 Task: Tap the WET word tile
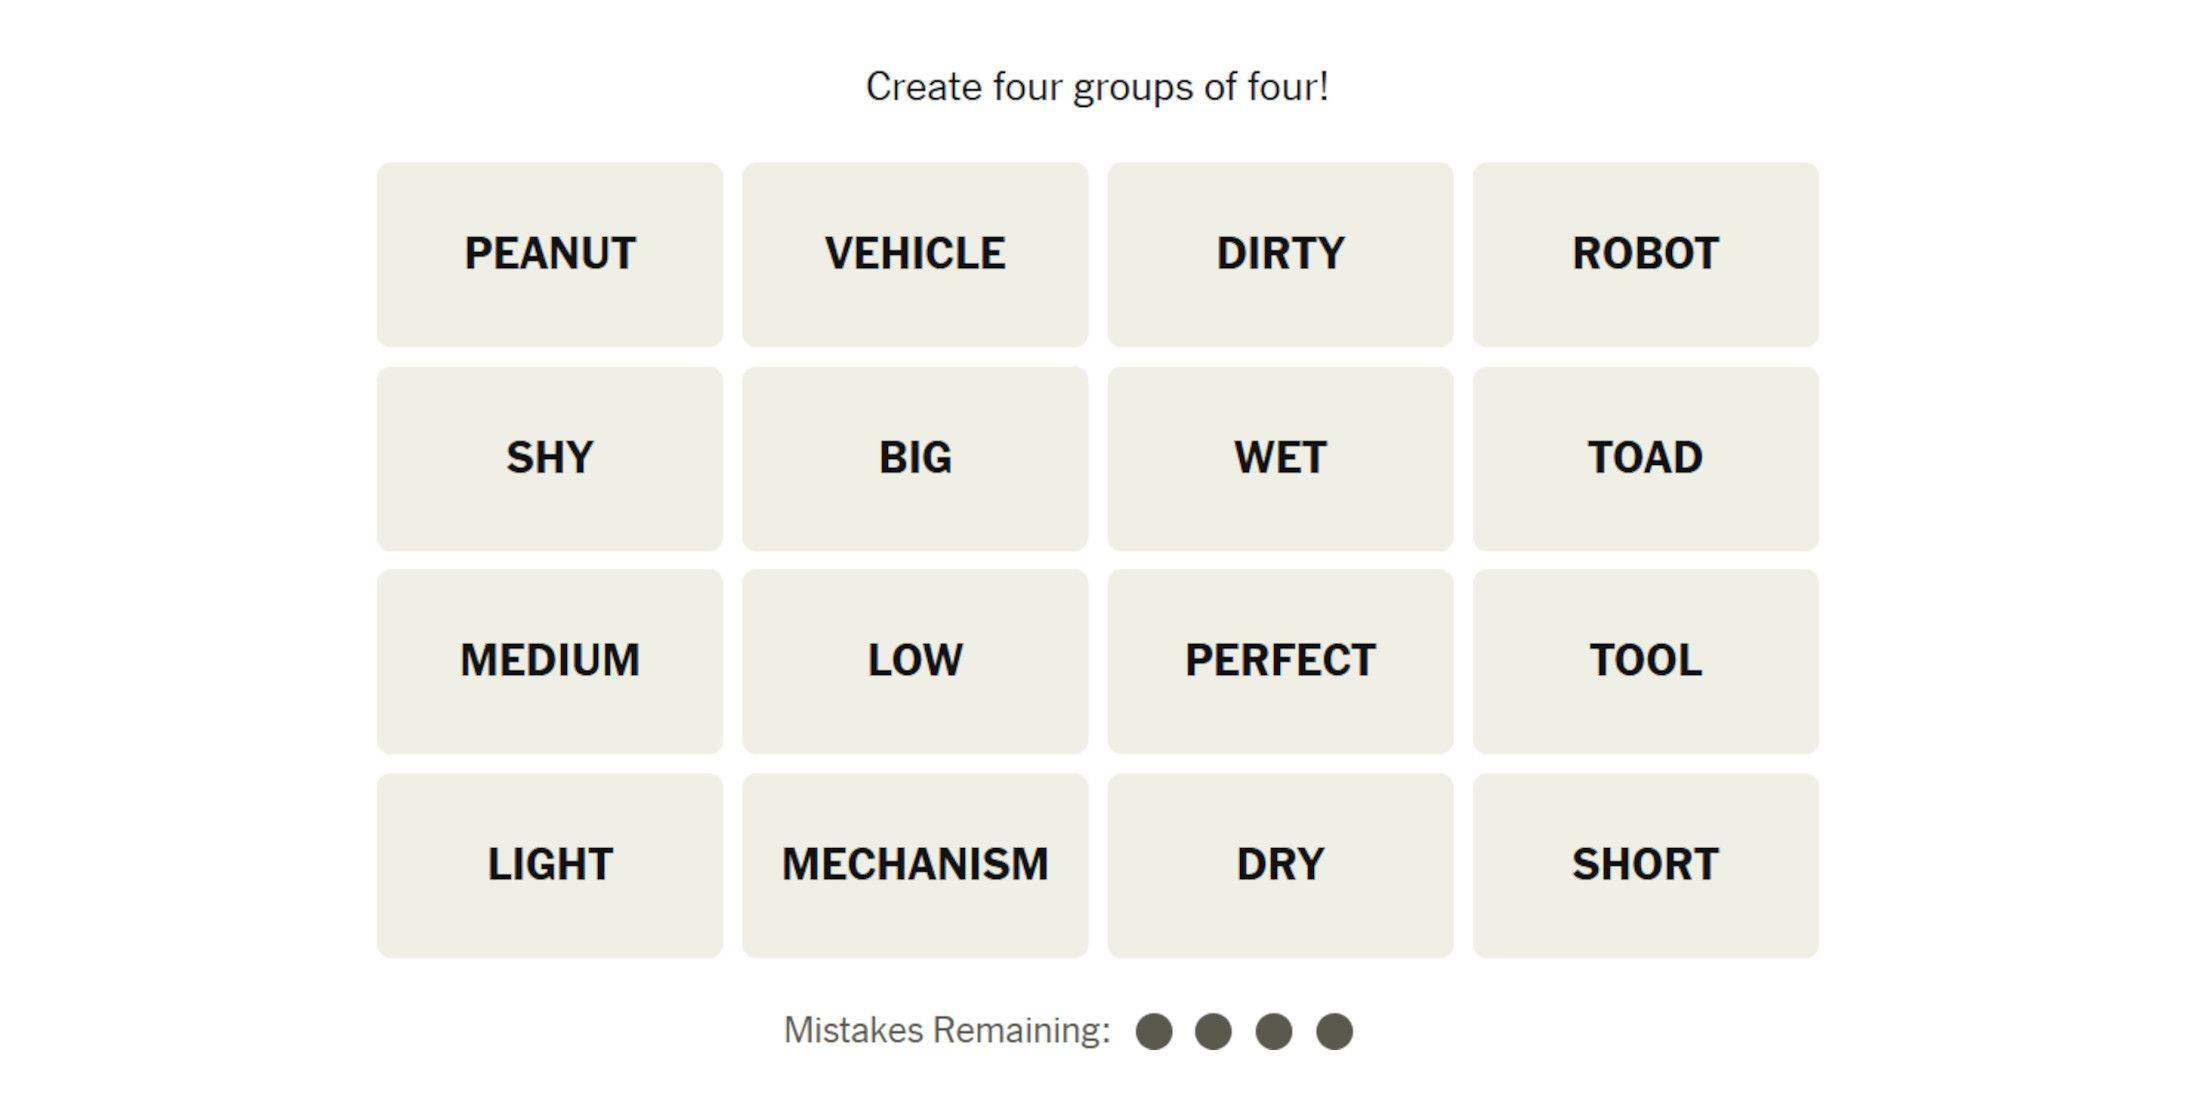coord(1280,458)
